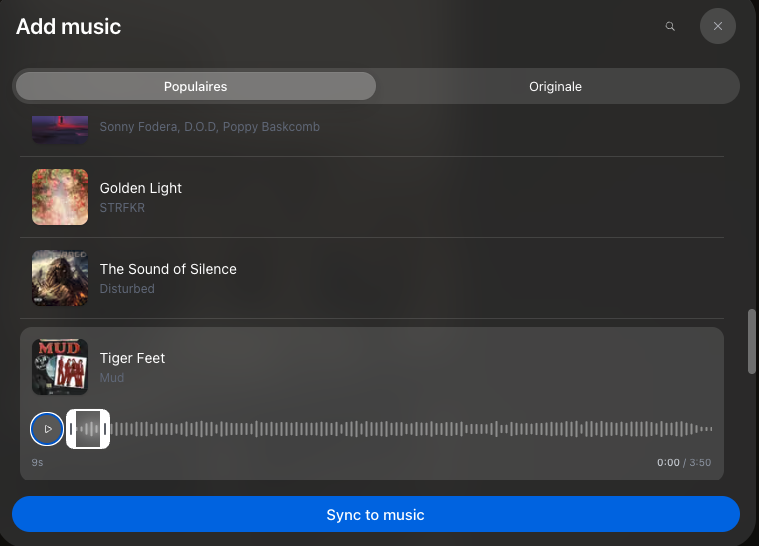759x546 pixels.
Task: Switch to the Originale tab
Action: 555,87
